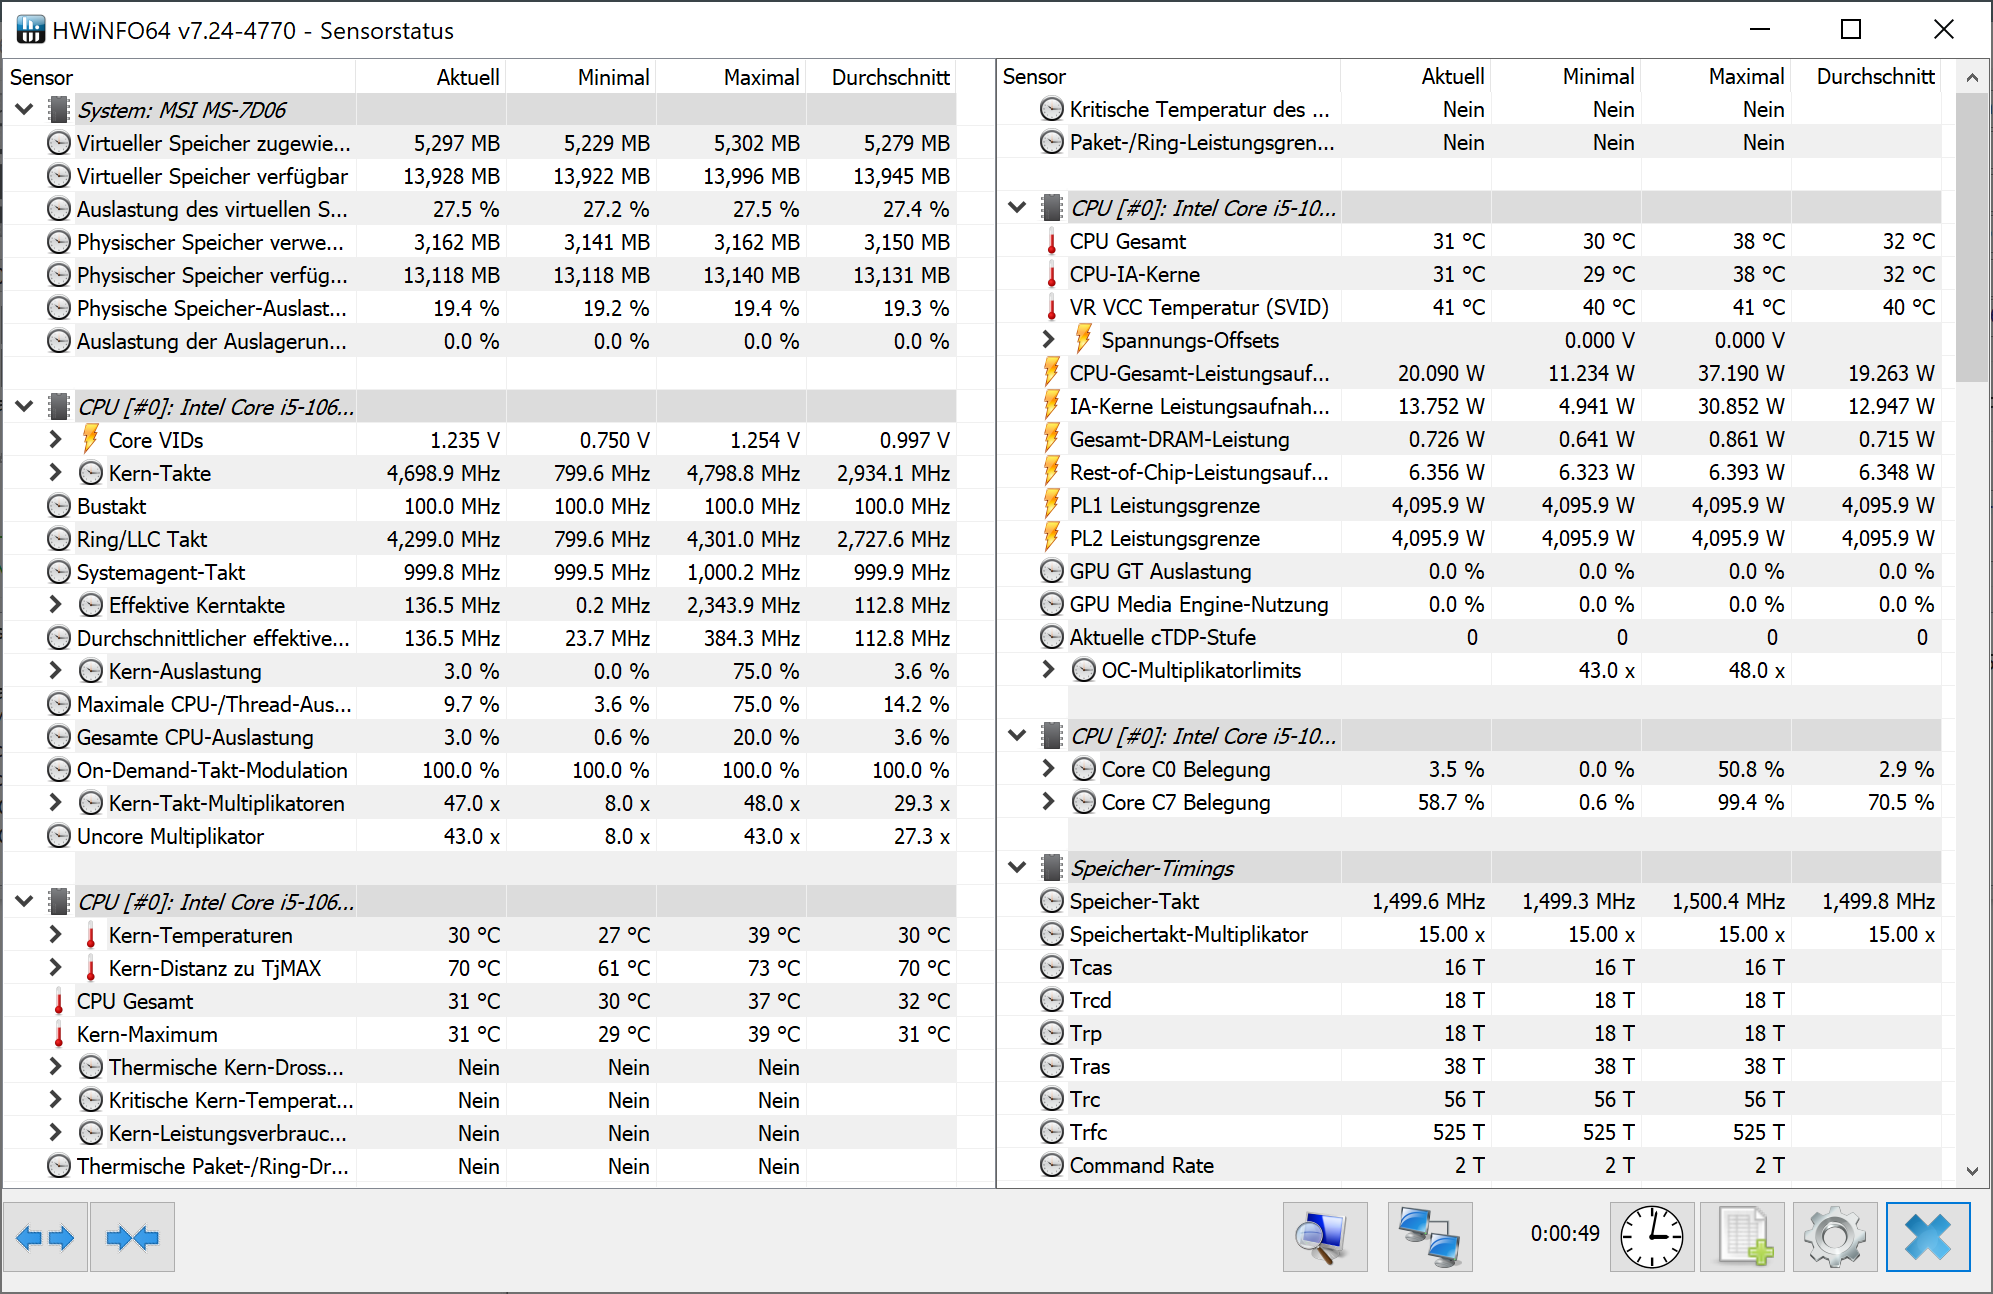The width and height of the screenshot is (1993, 1294).
Task: Select the Kern-Temperaturen thermometer icon
Action: tap(91, 936)
